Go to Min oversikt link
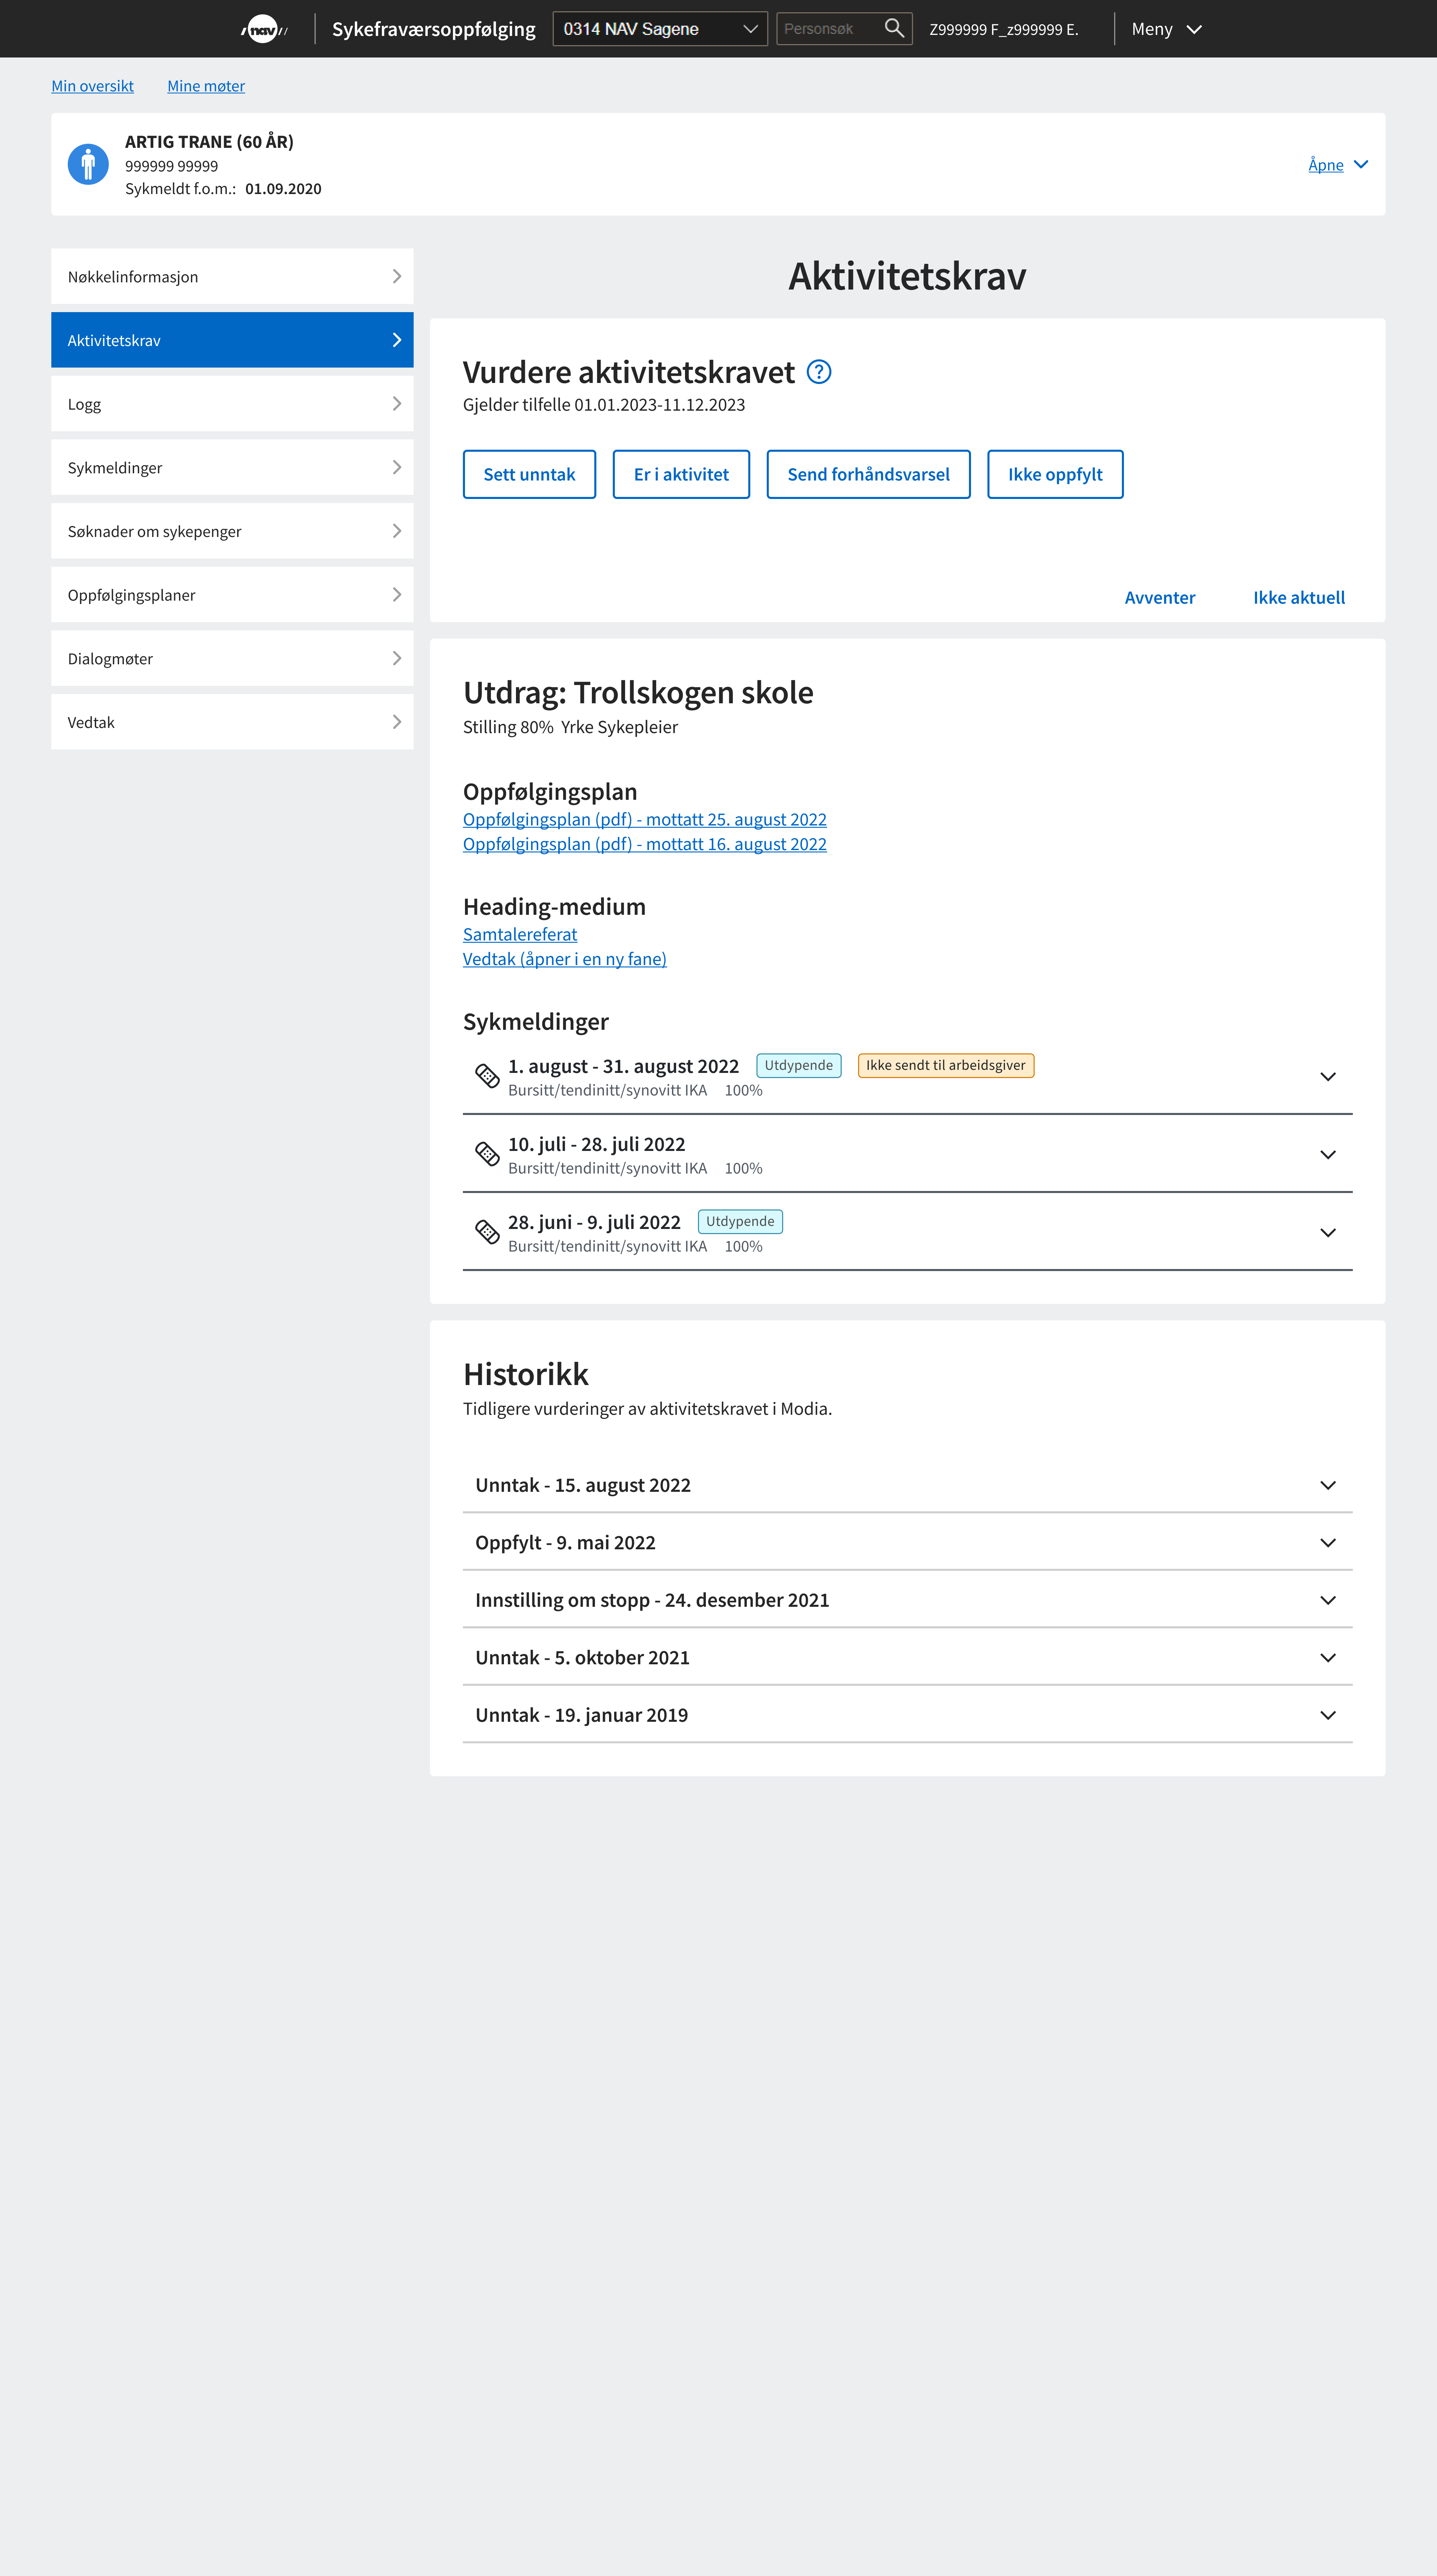Viewport: 1437px width, 2576px height. (92, 86)
